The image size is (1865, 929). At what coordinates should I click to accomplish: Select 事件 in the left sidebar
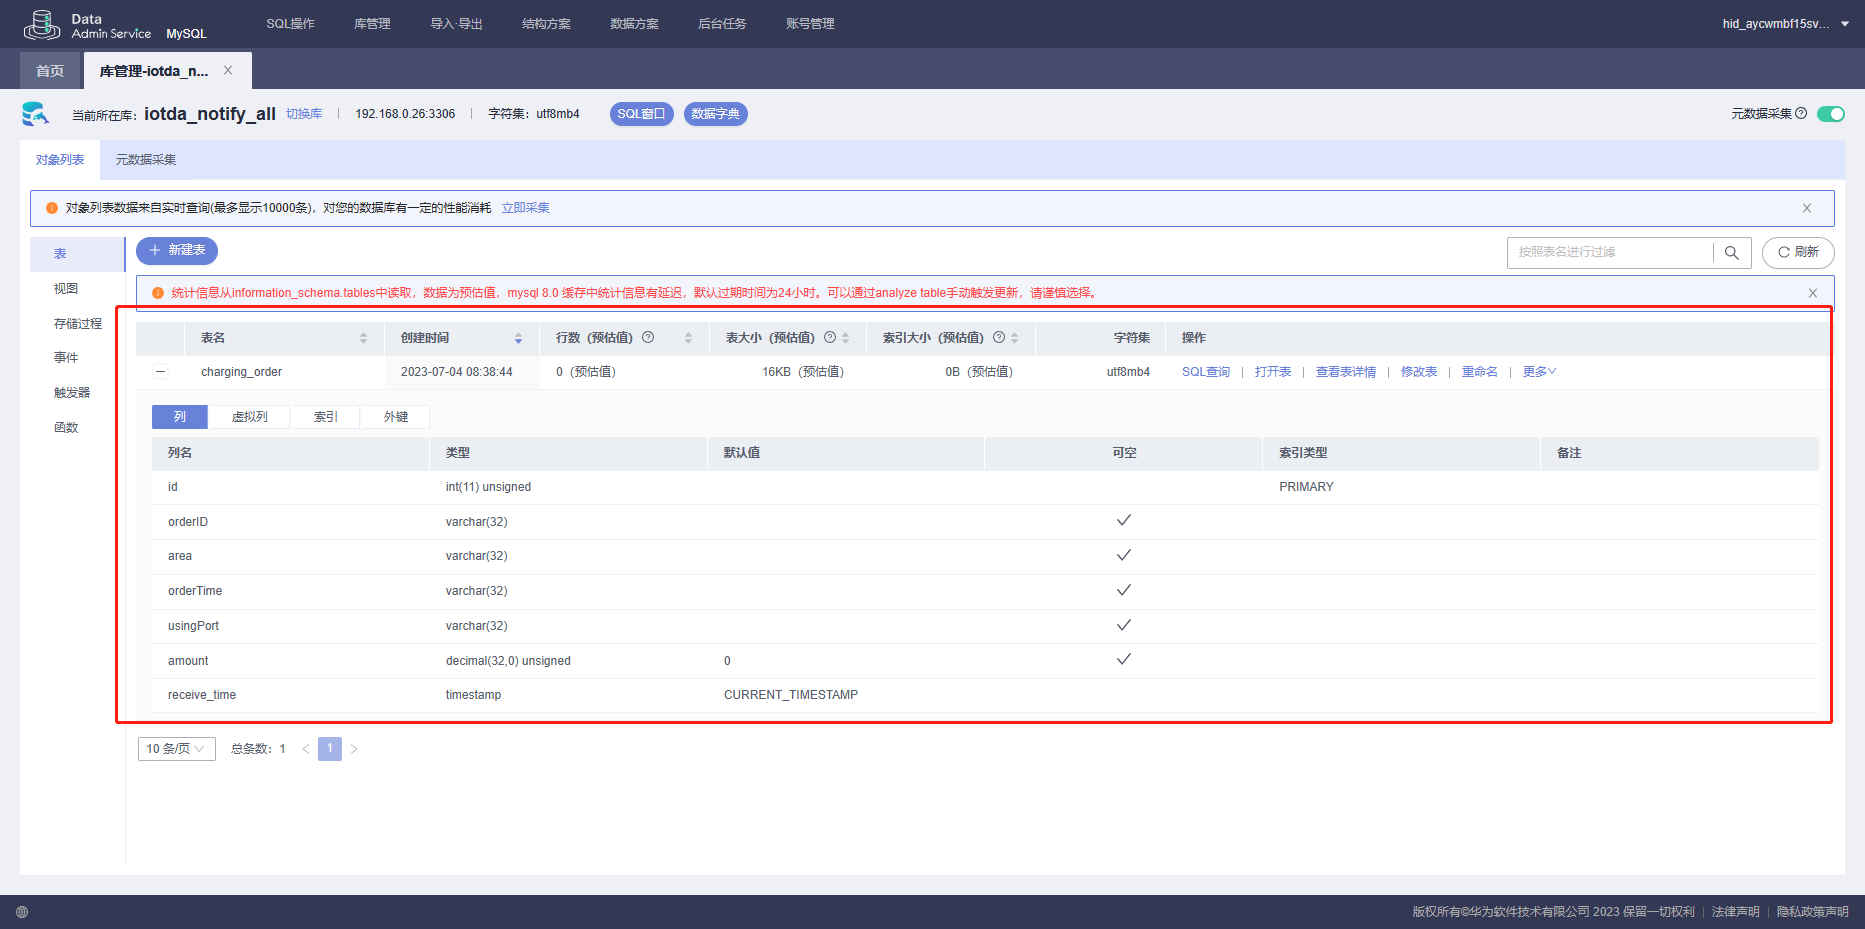pyautogui.click(x=66, y=358)
